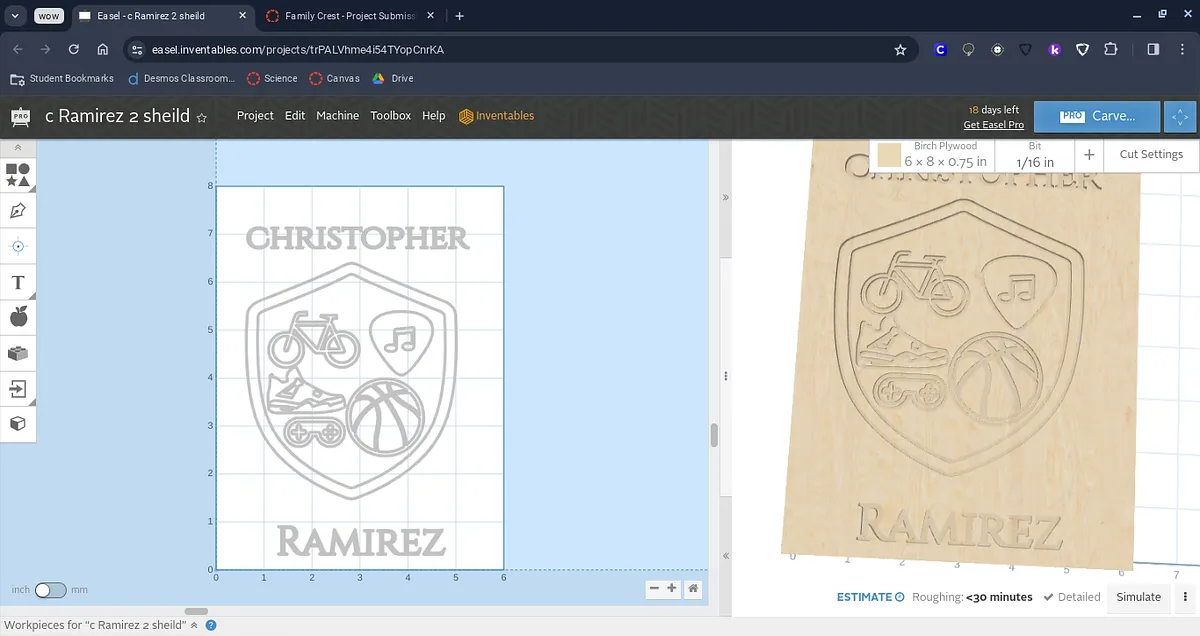Click the jog machine arrows button
Image resolution: width=1200 pixels, height=636 pixels.
tap(1181, 116)
